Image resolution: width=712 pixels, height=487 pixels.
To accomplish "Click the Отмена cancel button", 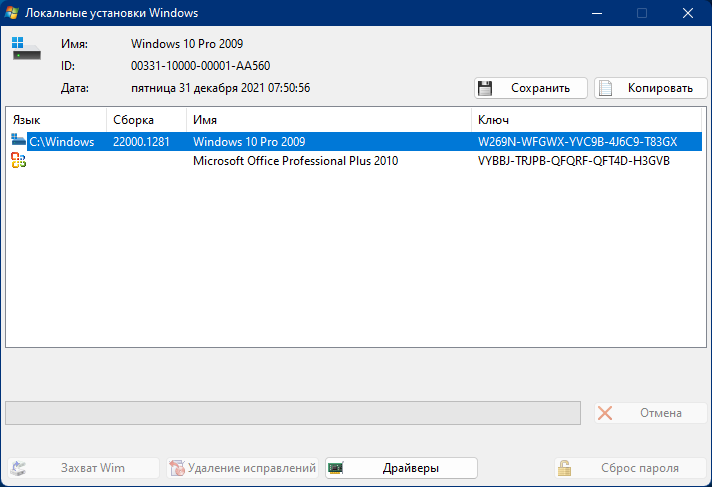I will [x=651, y=413].
